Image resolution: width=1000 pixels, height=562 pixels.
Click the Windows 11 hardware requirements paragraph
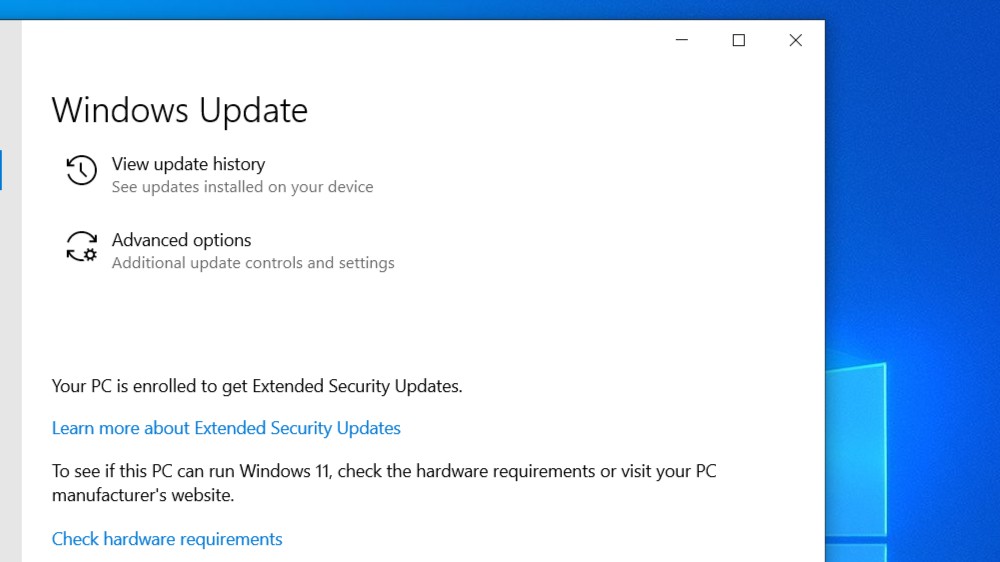pos(384,483)
